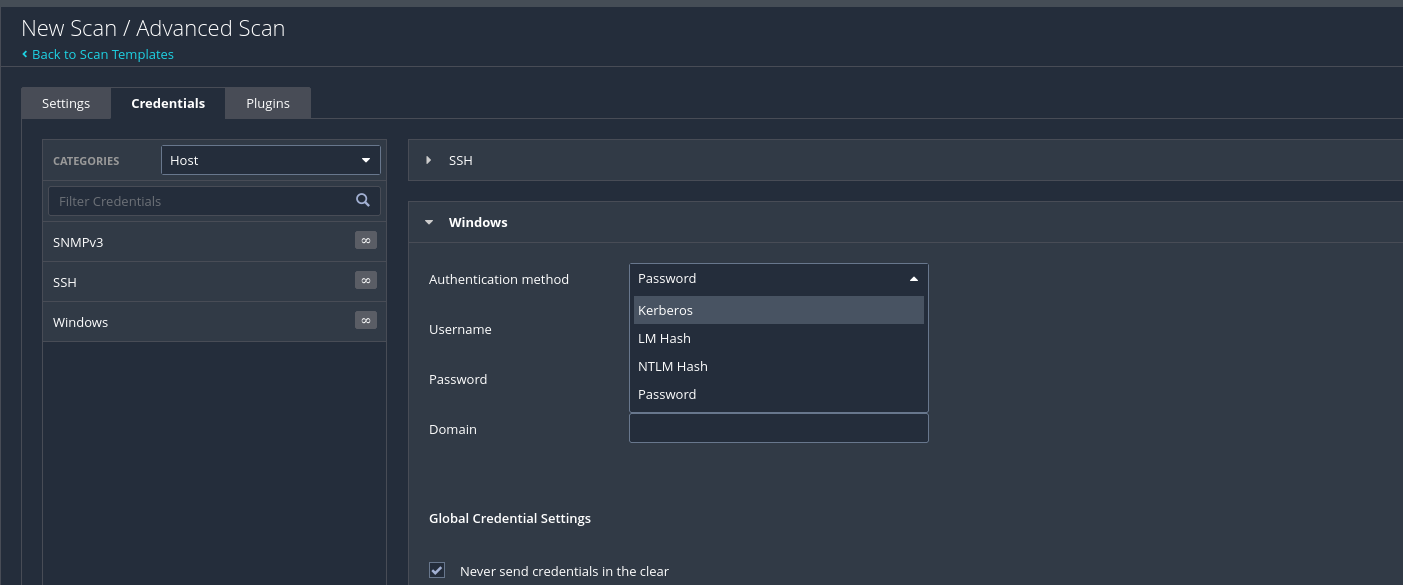
Task: Uncheck Never send credentials in the clear
Action: pos(437,570)
